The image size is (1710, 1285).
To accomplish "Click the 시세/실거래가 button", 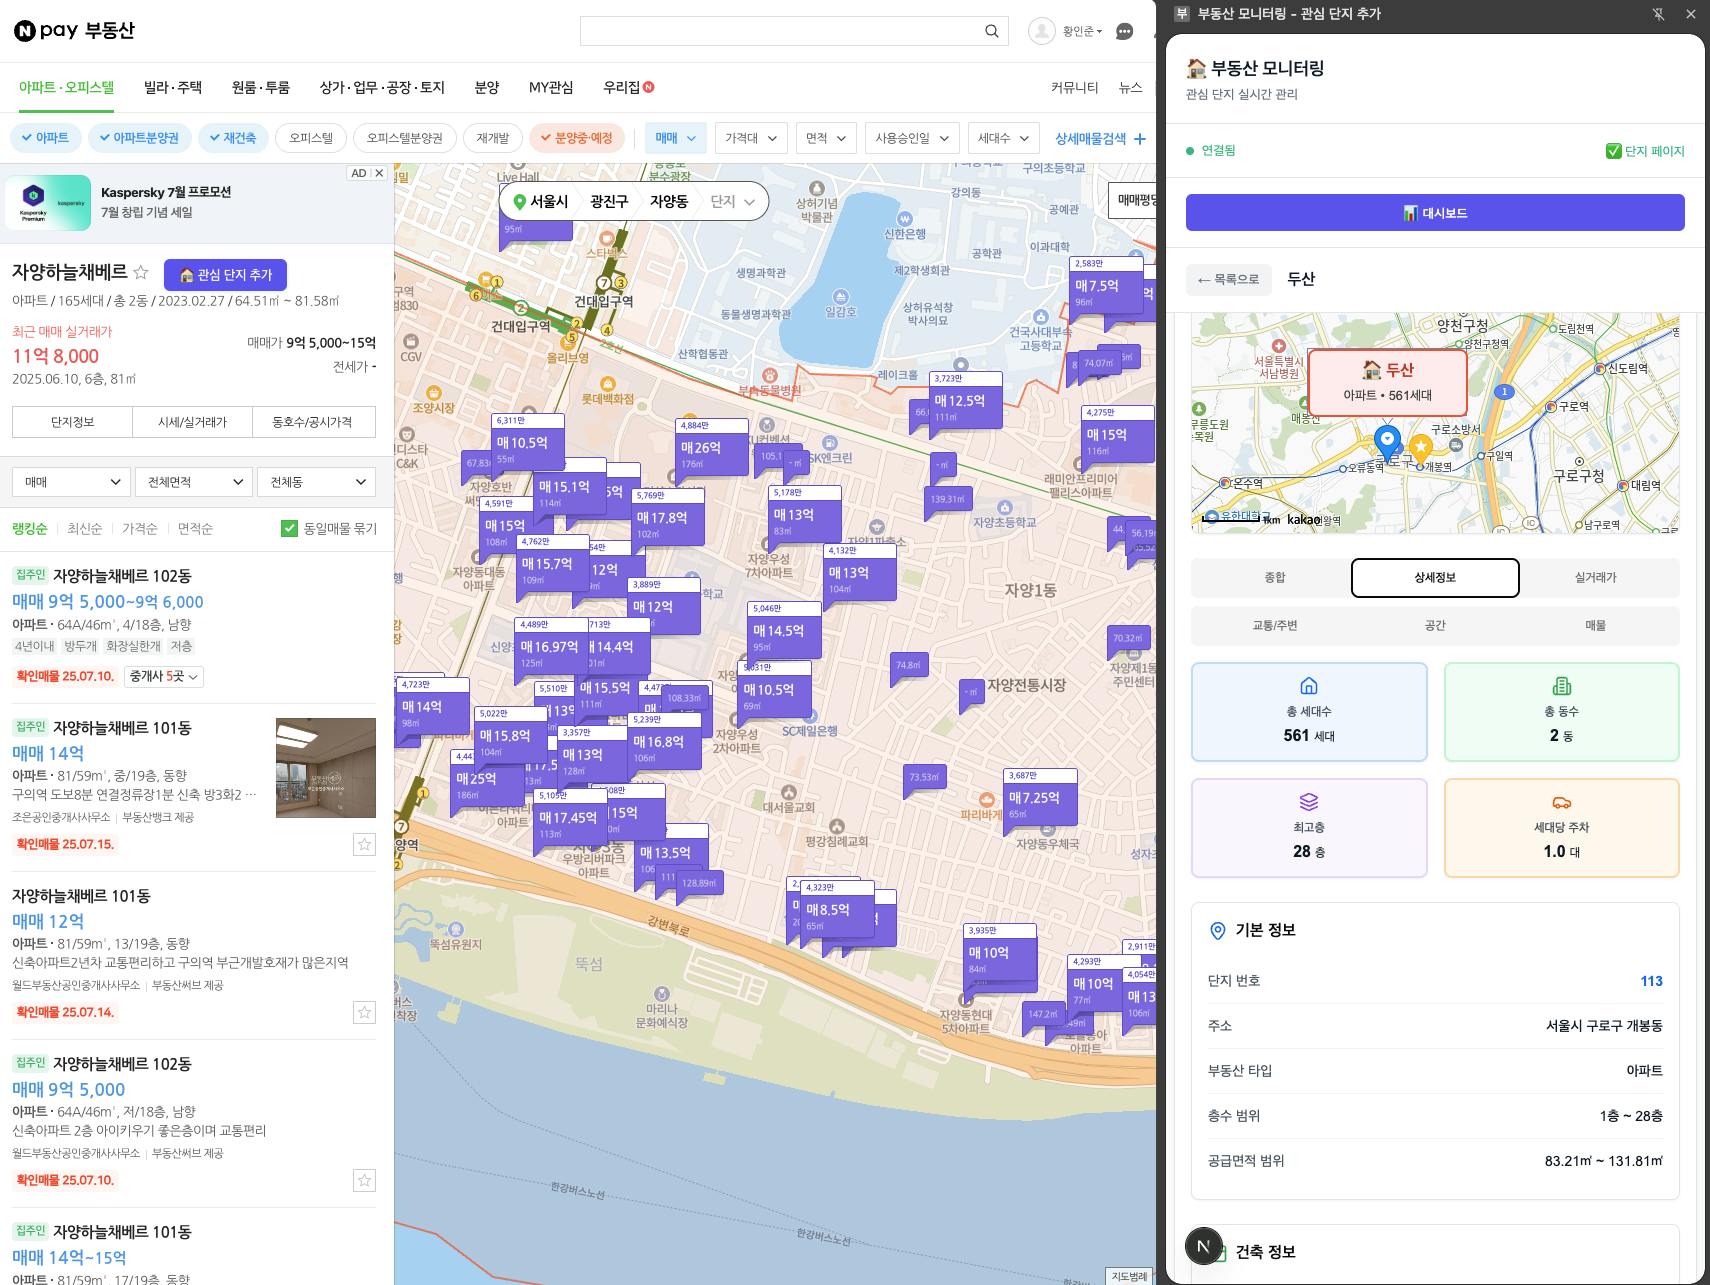I will [x=192, y=422].
